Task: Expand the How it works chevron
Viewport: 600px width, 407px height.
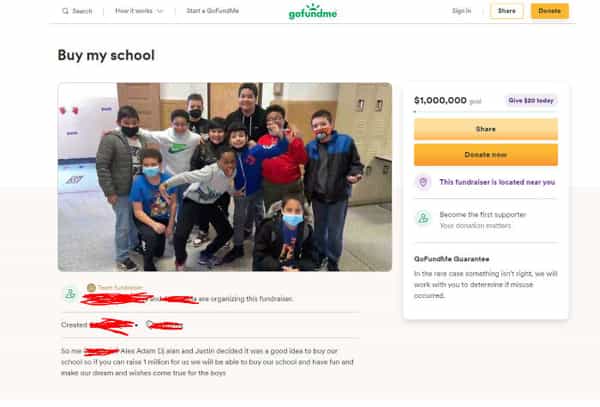Action: (160, 11)
